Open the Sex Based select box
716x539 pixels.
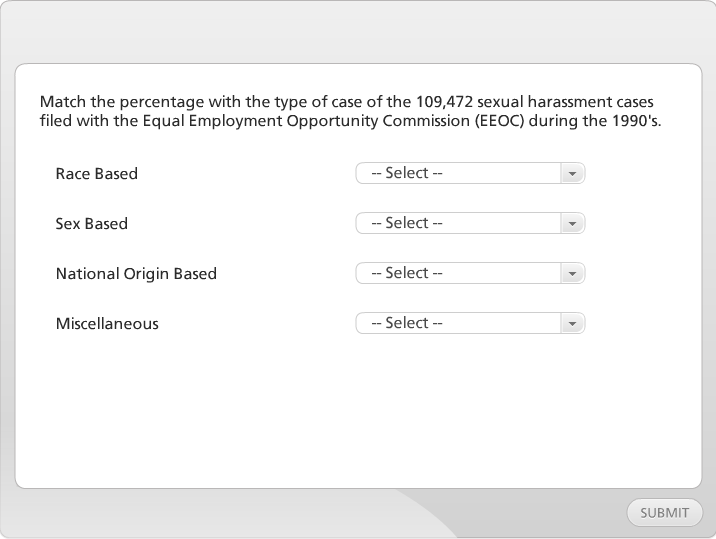tap(460, 223)
